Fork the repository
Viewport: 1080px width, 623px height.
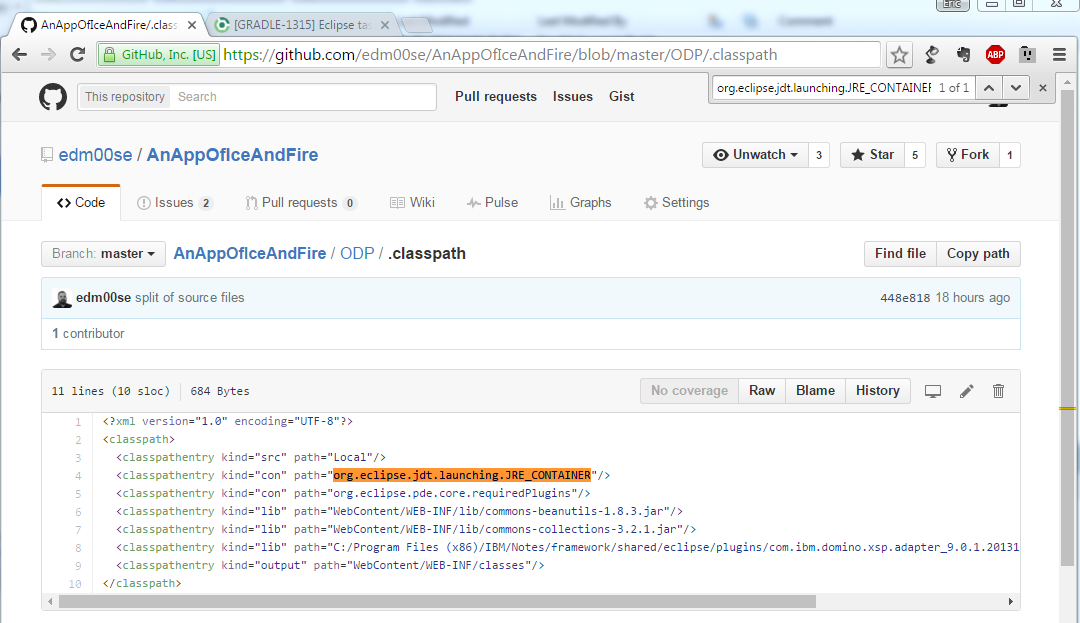click(x=968, y=155)
